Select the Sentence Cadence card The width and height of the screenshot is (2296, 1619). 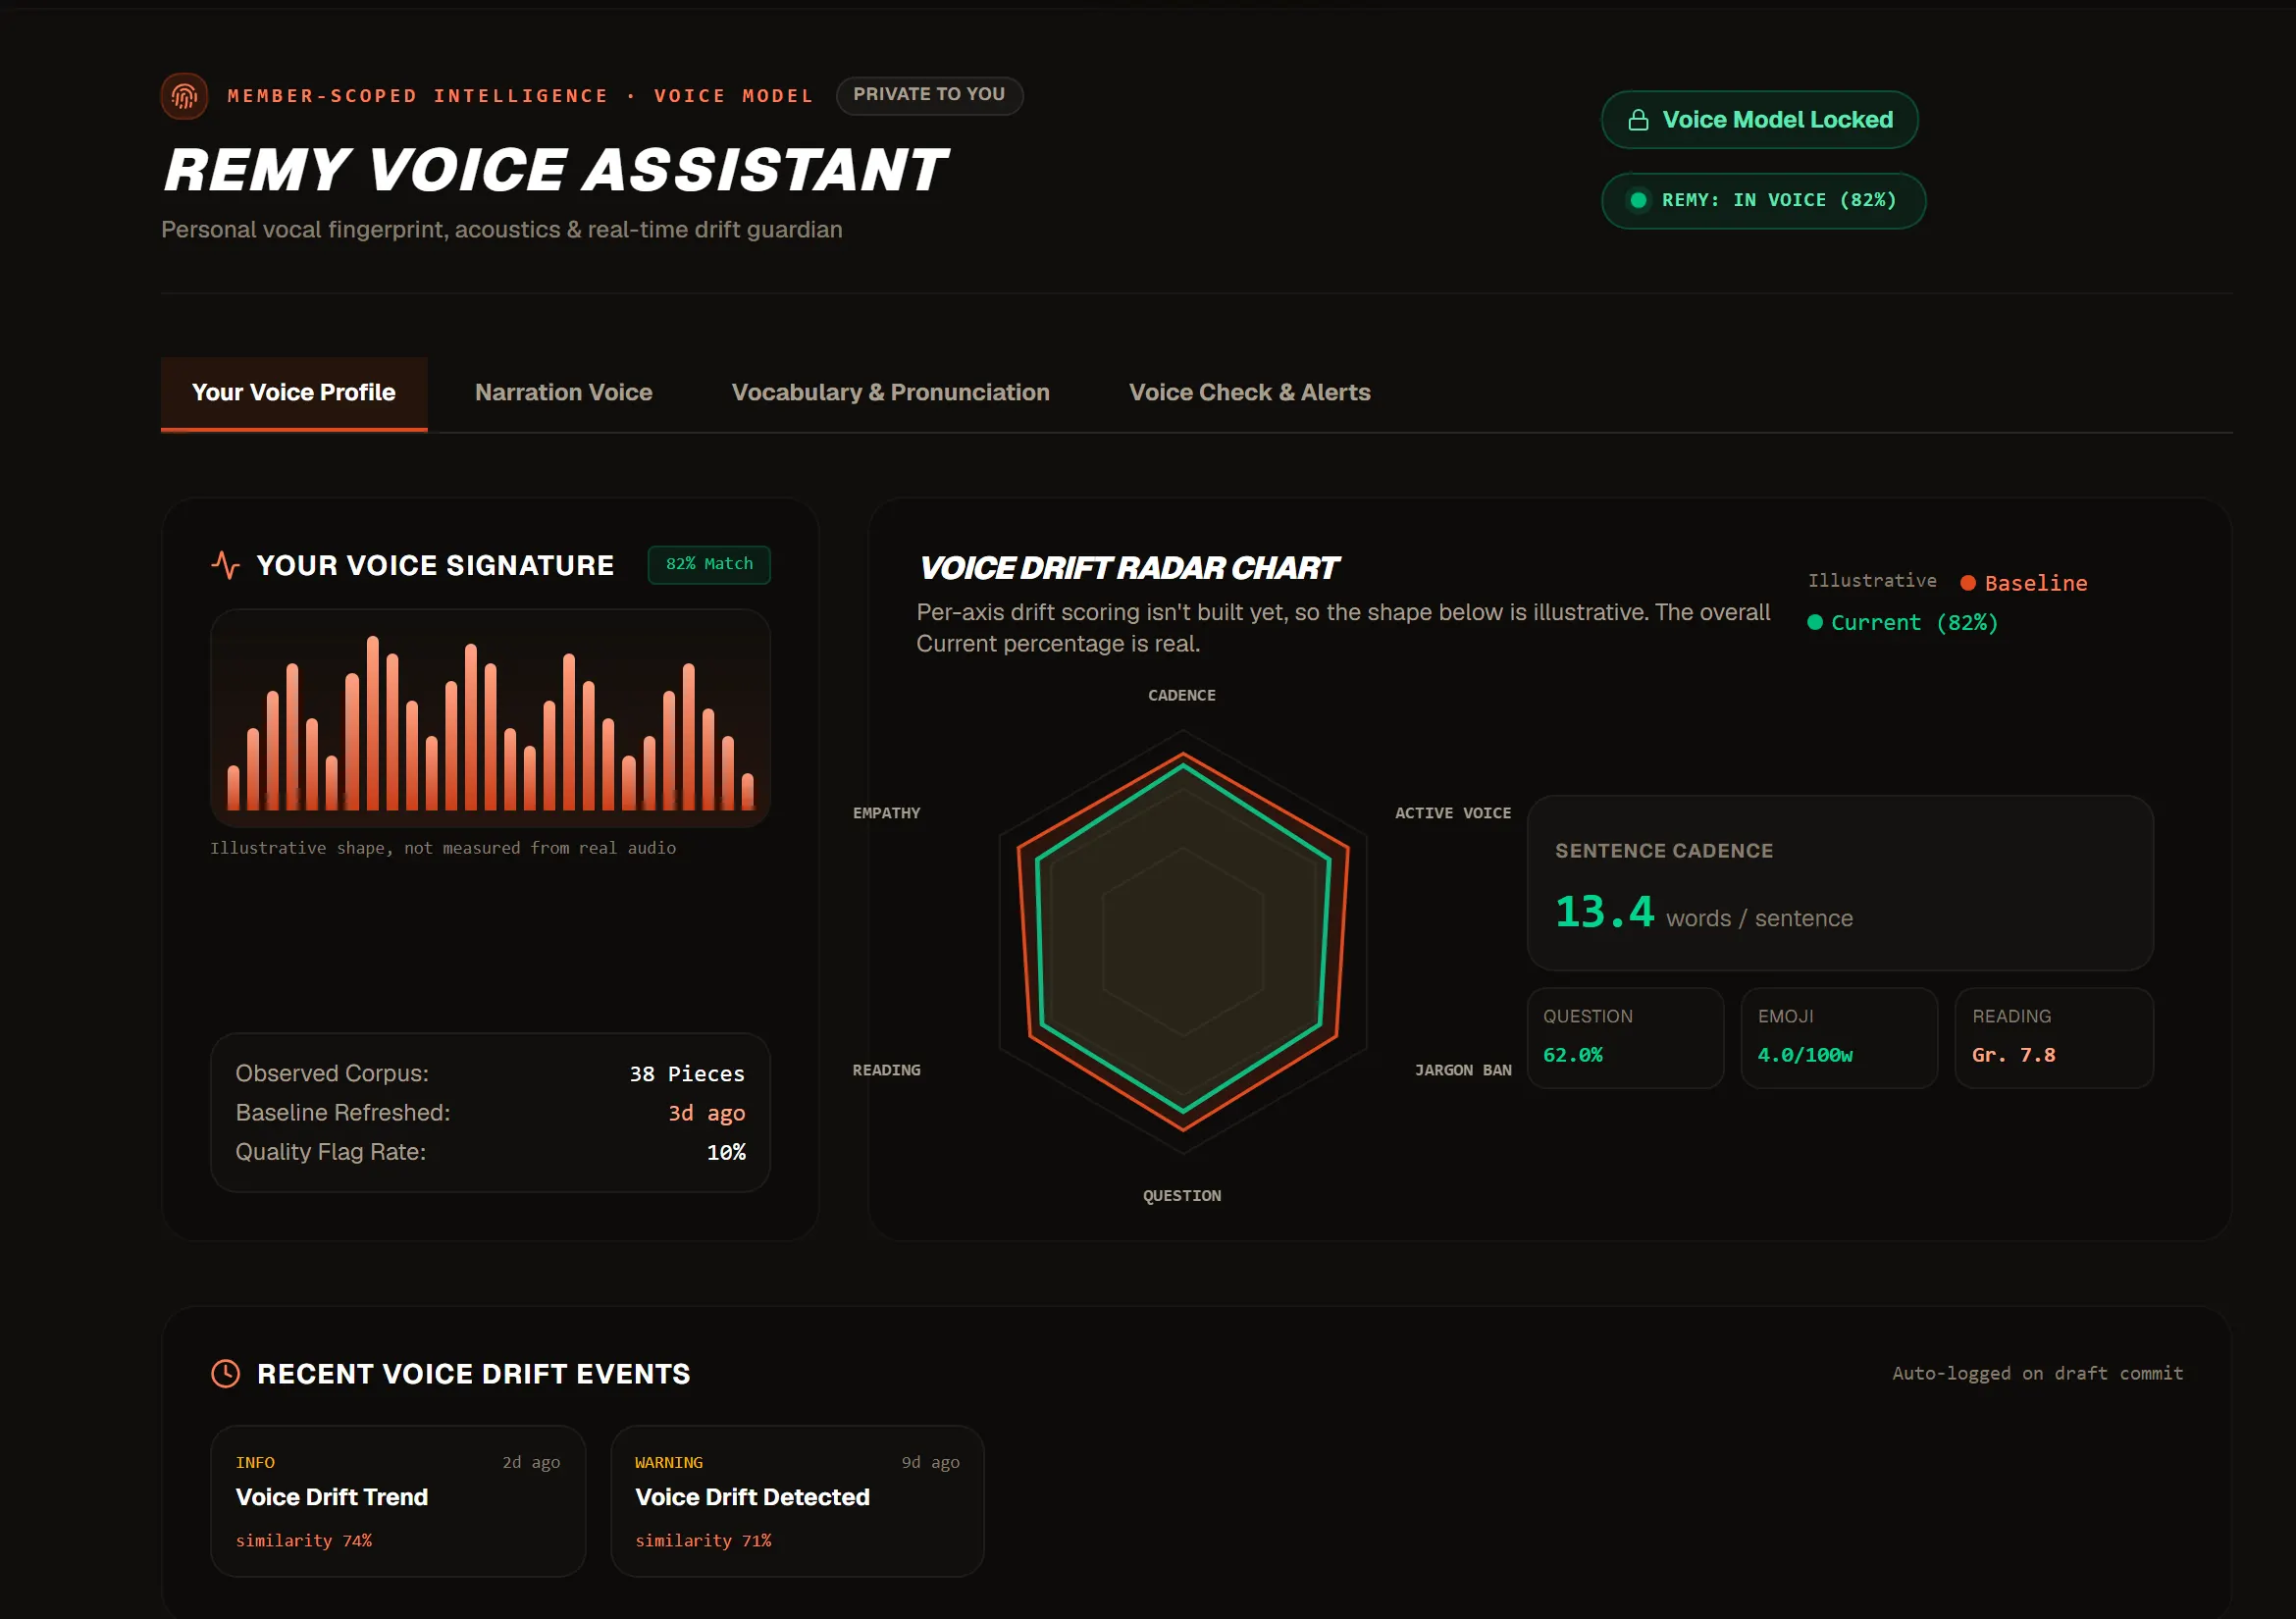point(1840,882)
